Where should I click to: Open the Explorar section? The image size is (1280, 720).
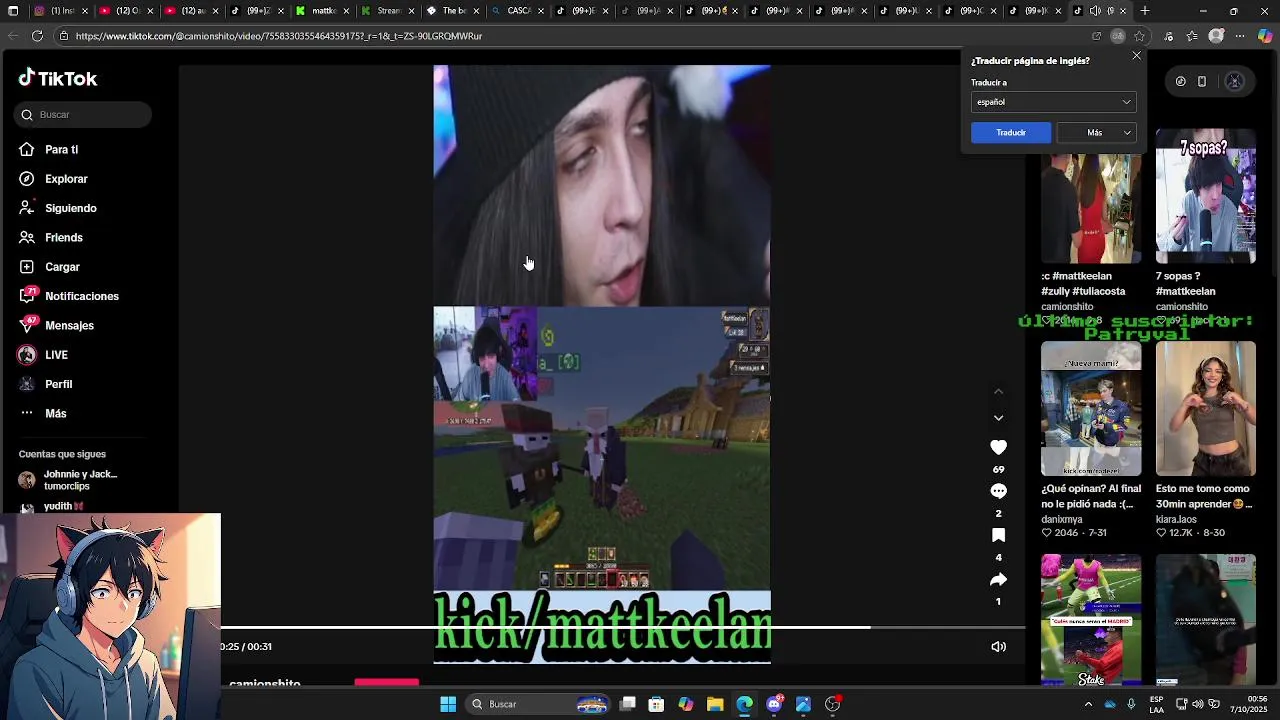coord(66,179)
